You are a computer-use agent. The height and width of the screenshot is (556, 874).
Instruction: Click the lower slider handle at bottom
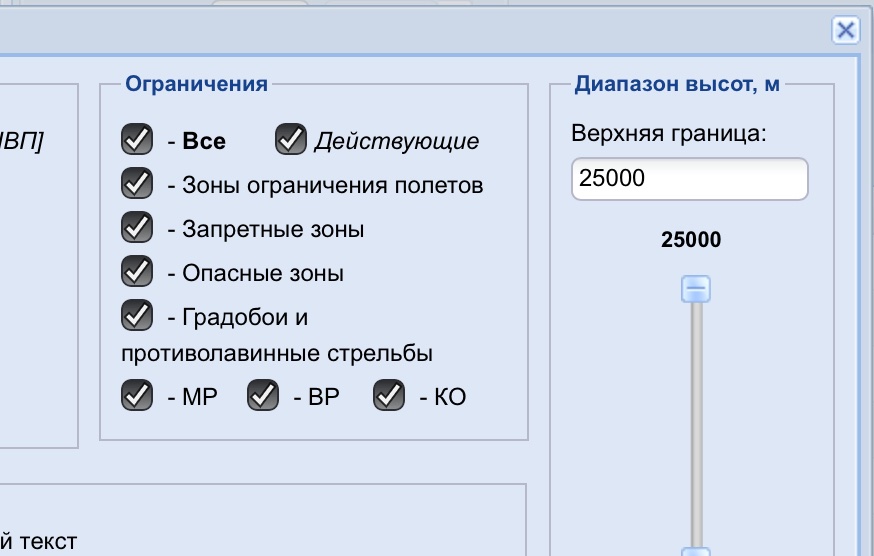click(x=695, y=551)
